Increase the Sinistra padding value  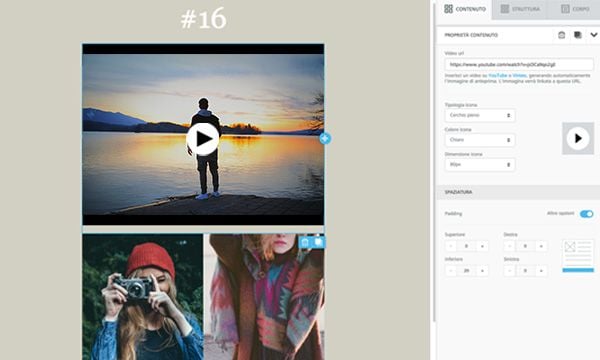coord(541,271)
